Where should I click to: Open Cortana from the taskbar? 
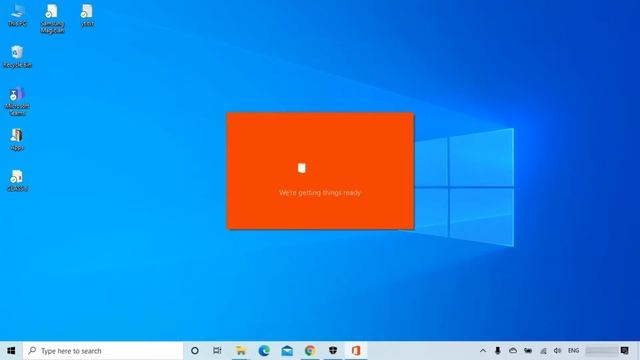[195, 351]
